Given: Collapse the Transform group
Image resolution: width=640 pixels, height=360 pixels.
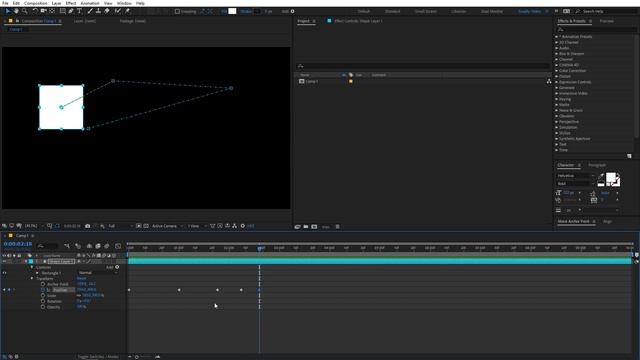Looking at the screenshot, I should [x=32, y=278].
